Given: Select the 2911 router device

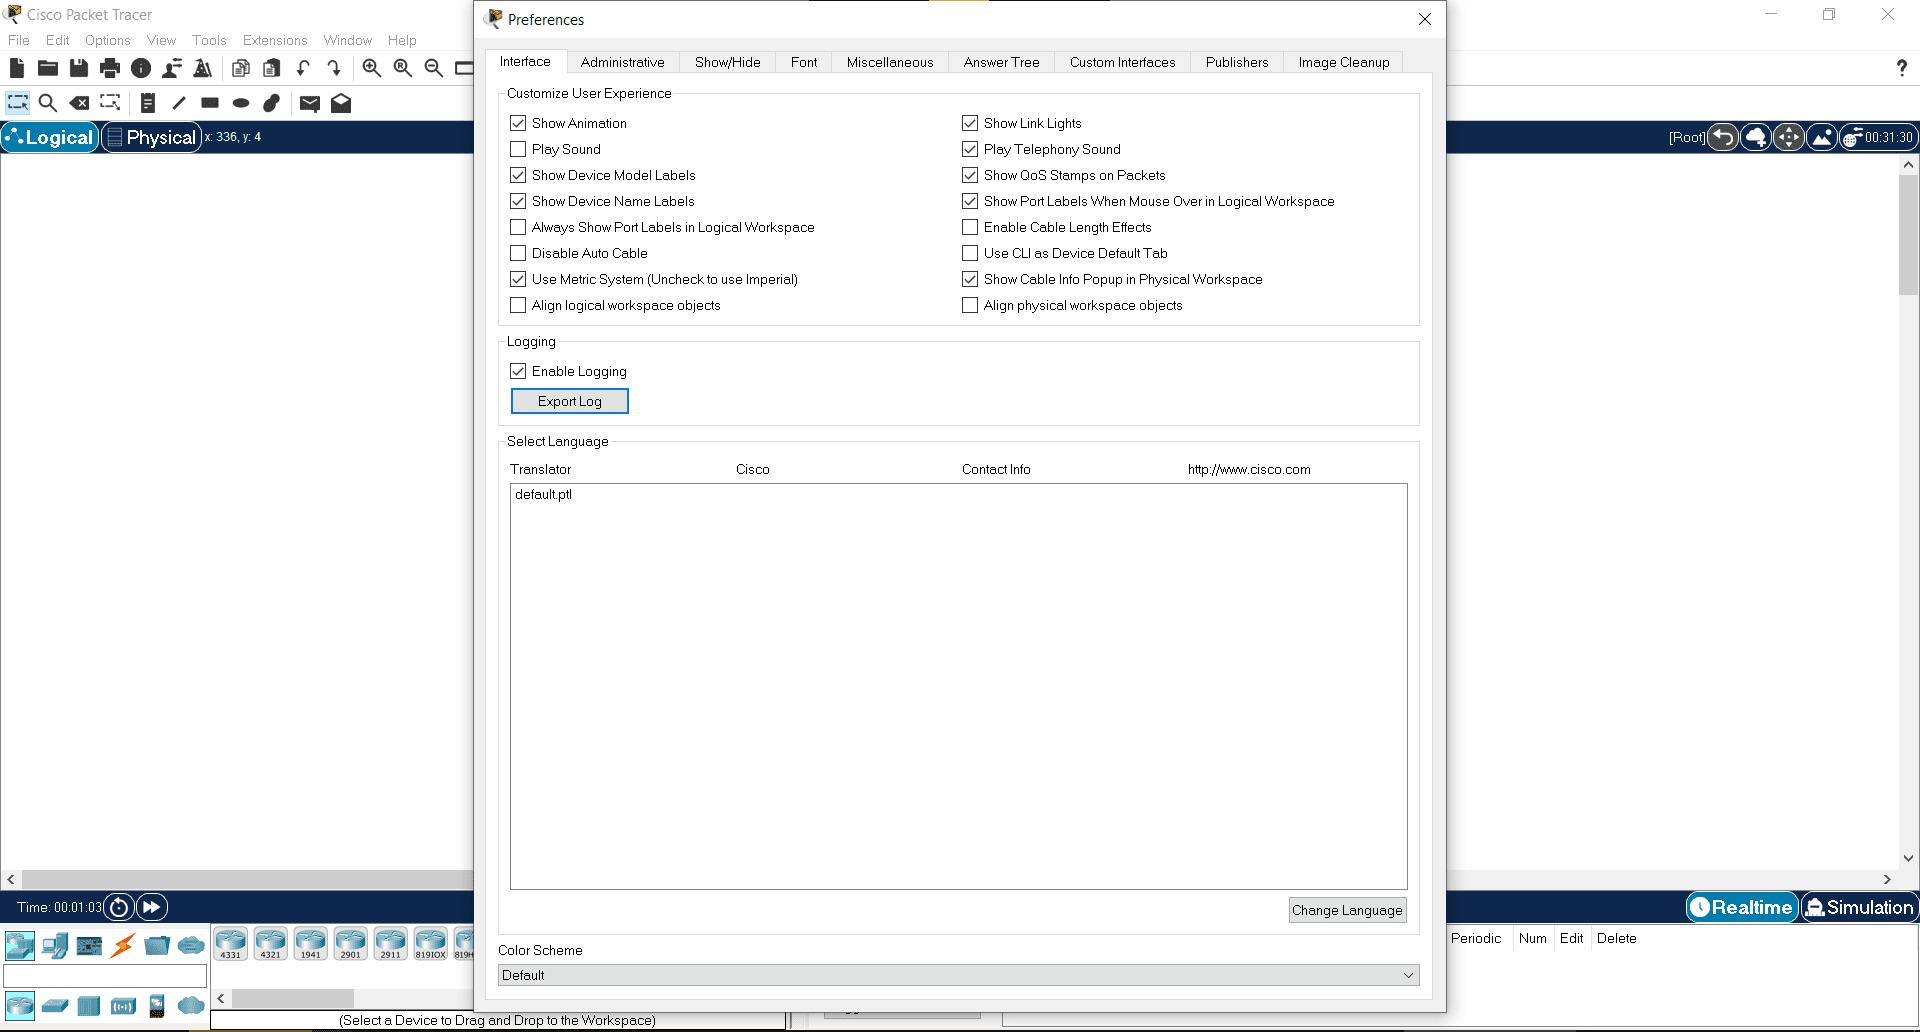Looking at the screenshot, I should click(x=390, y=944).
